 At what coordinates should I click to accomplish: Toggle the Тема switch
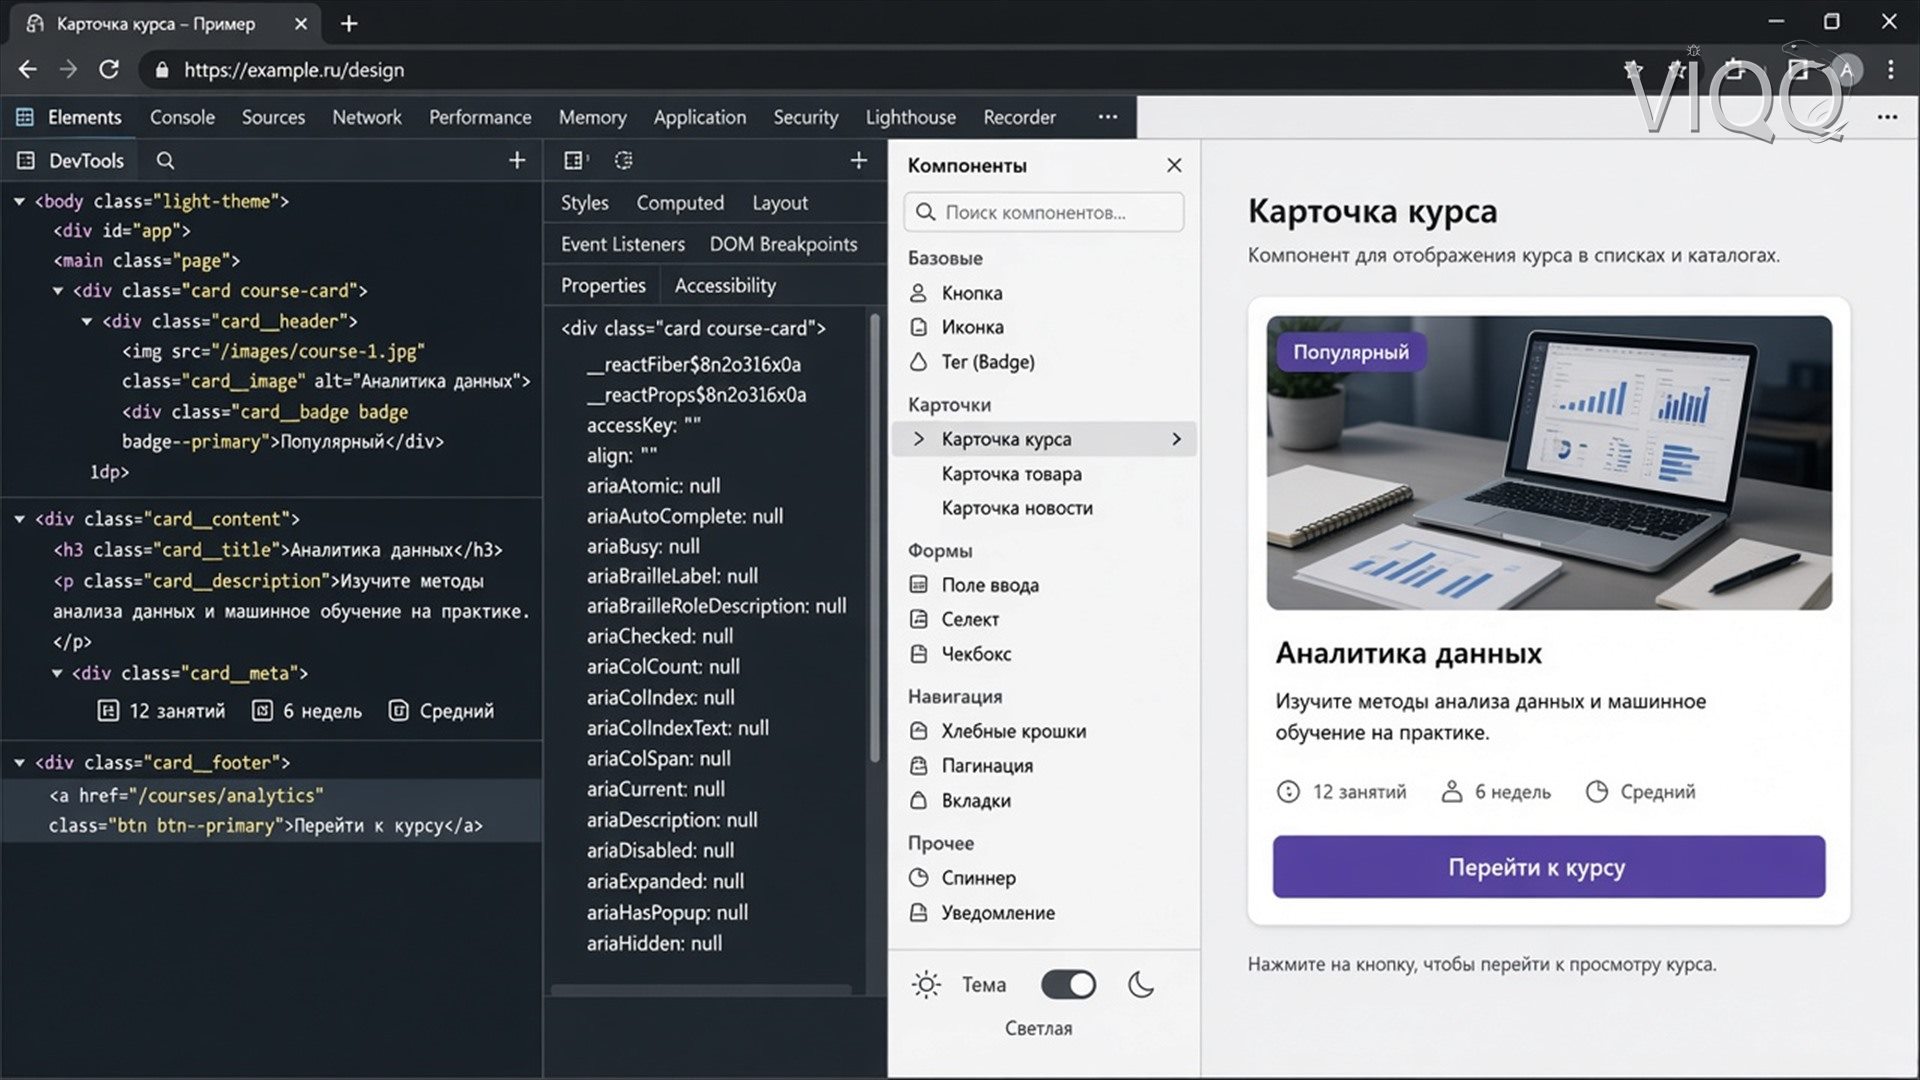(x=1068, y=985)
